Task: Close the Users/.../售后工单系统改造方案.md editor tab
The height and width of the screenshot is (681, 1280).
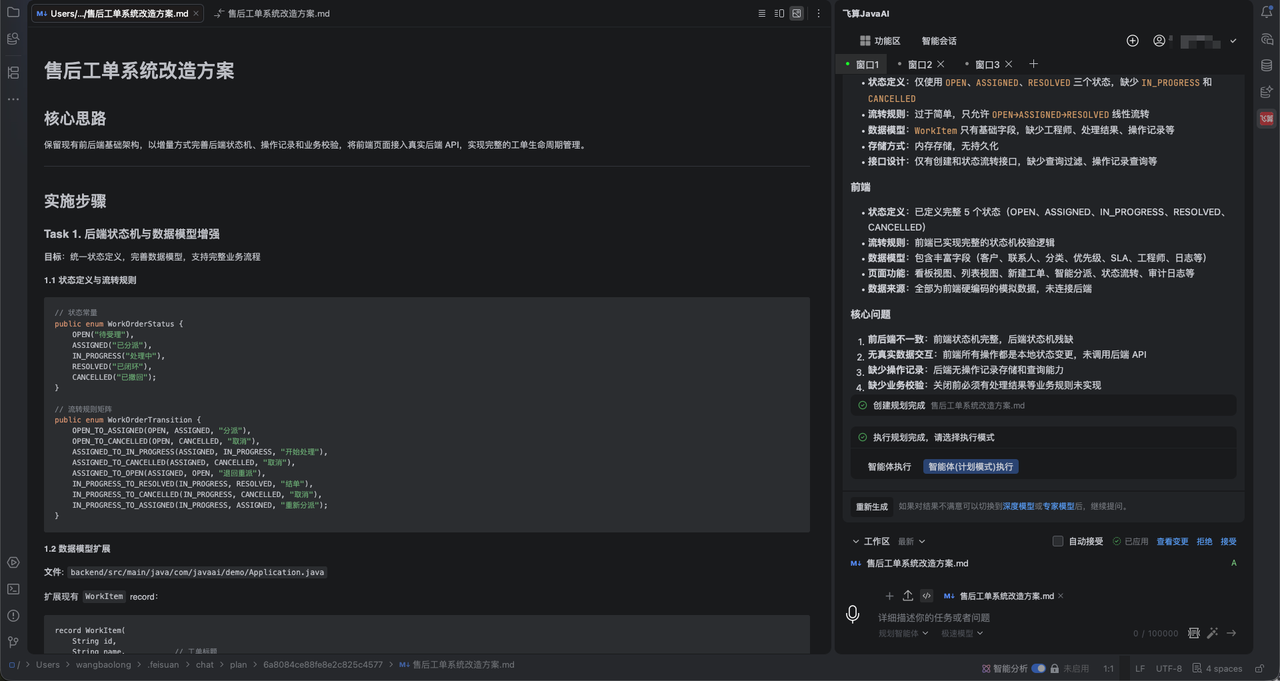Action: click(196, 13)
